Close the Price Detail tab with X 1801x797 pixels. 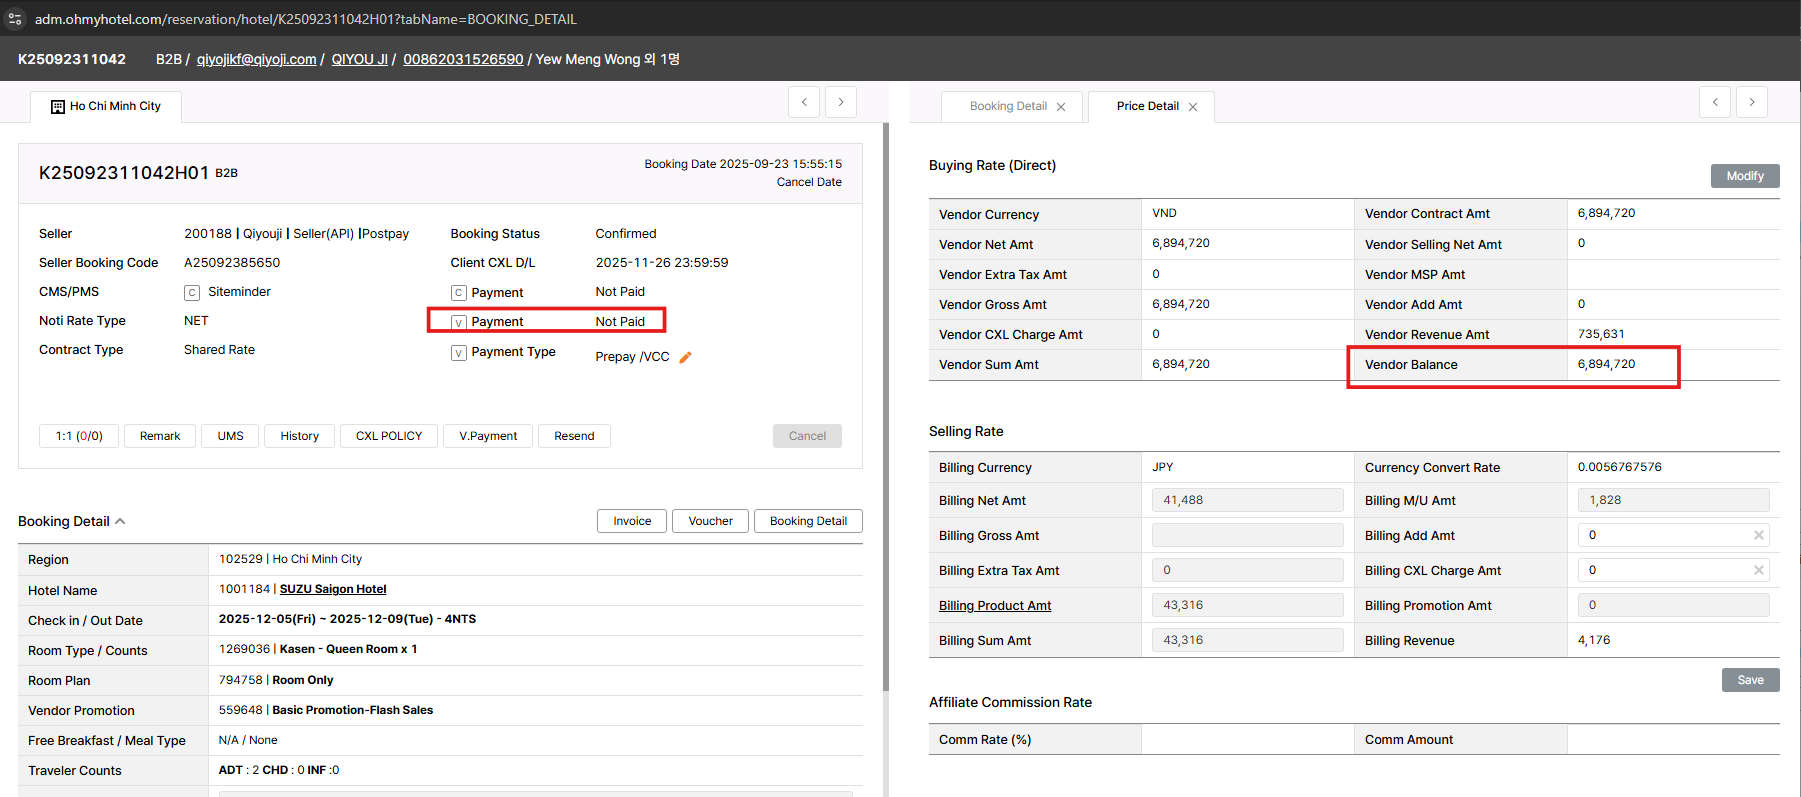tap(1193, 107)
